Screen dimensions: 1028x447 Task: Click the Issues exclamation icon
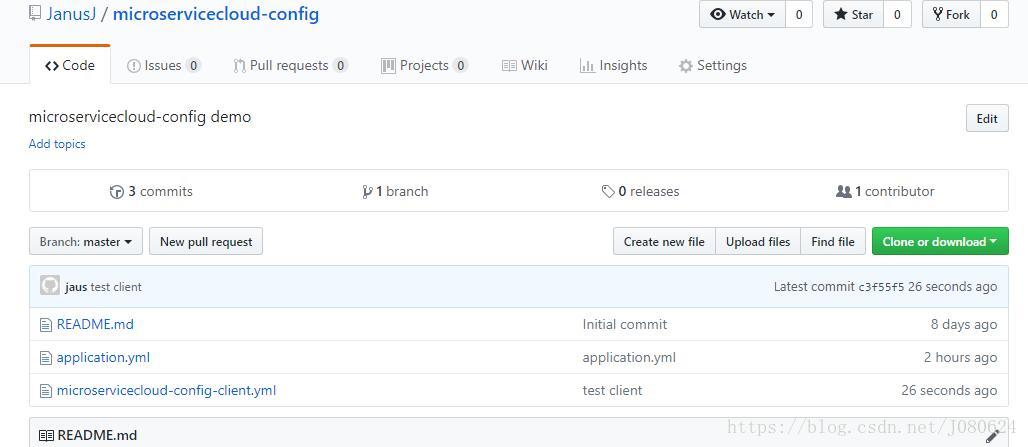pyautogui.click(x=134, y=66)
